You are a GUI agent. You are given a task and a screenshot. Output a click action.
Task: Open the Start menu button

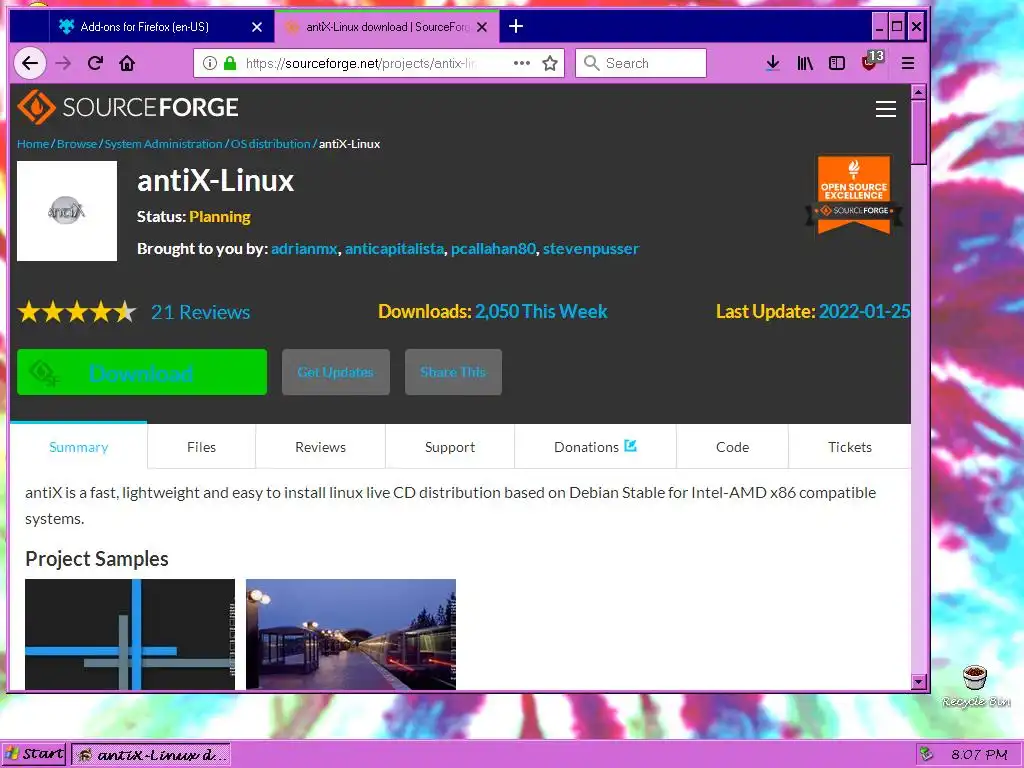pos(34,754)
